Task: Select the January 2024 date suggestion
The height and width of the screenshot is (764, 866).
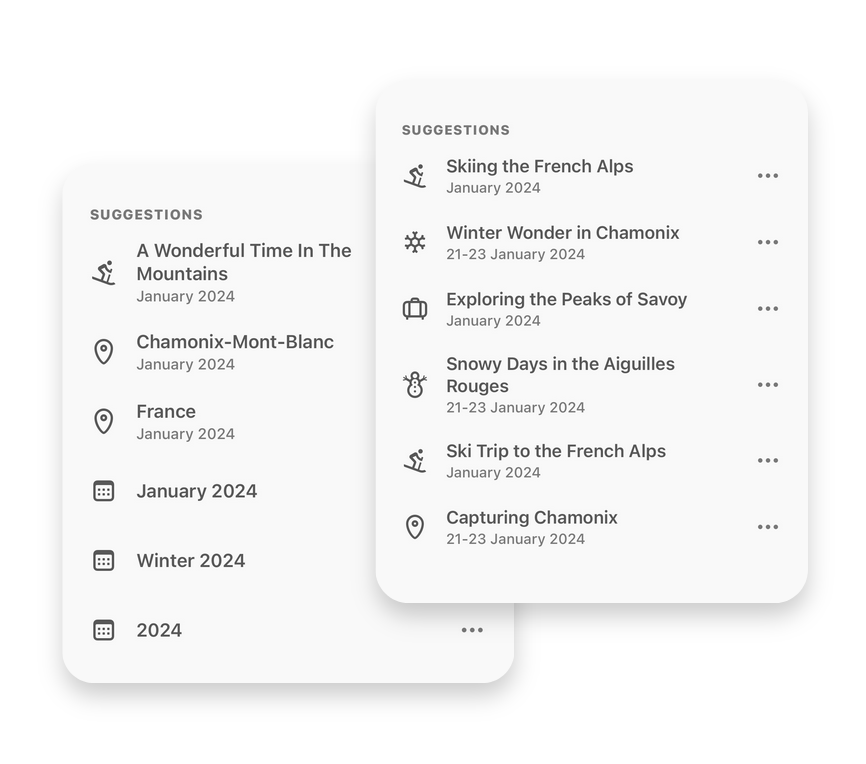Action: [197, 491]
